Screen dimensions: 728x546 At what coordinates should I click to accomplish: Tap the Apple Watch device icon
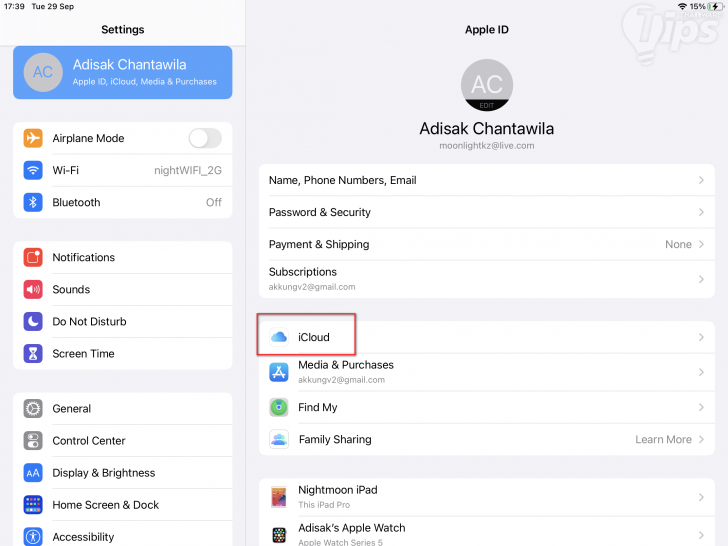pyautogui.click(x=279, y=535)
